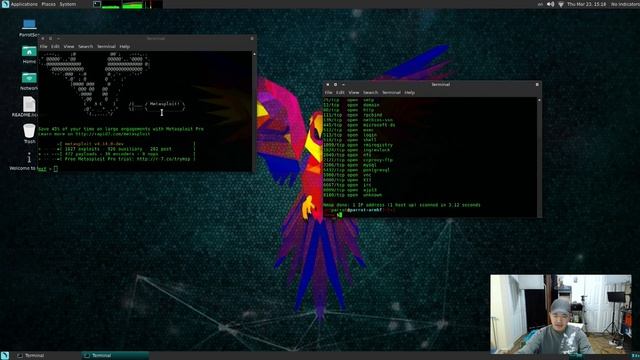This screenshot has height=360, width=640.
Task: Open the Home folder desktop icon
Action: [x=29, y=54]
